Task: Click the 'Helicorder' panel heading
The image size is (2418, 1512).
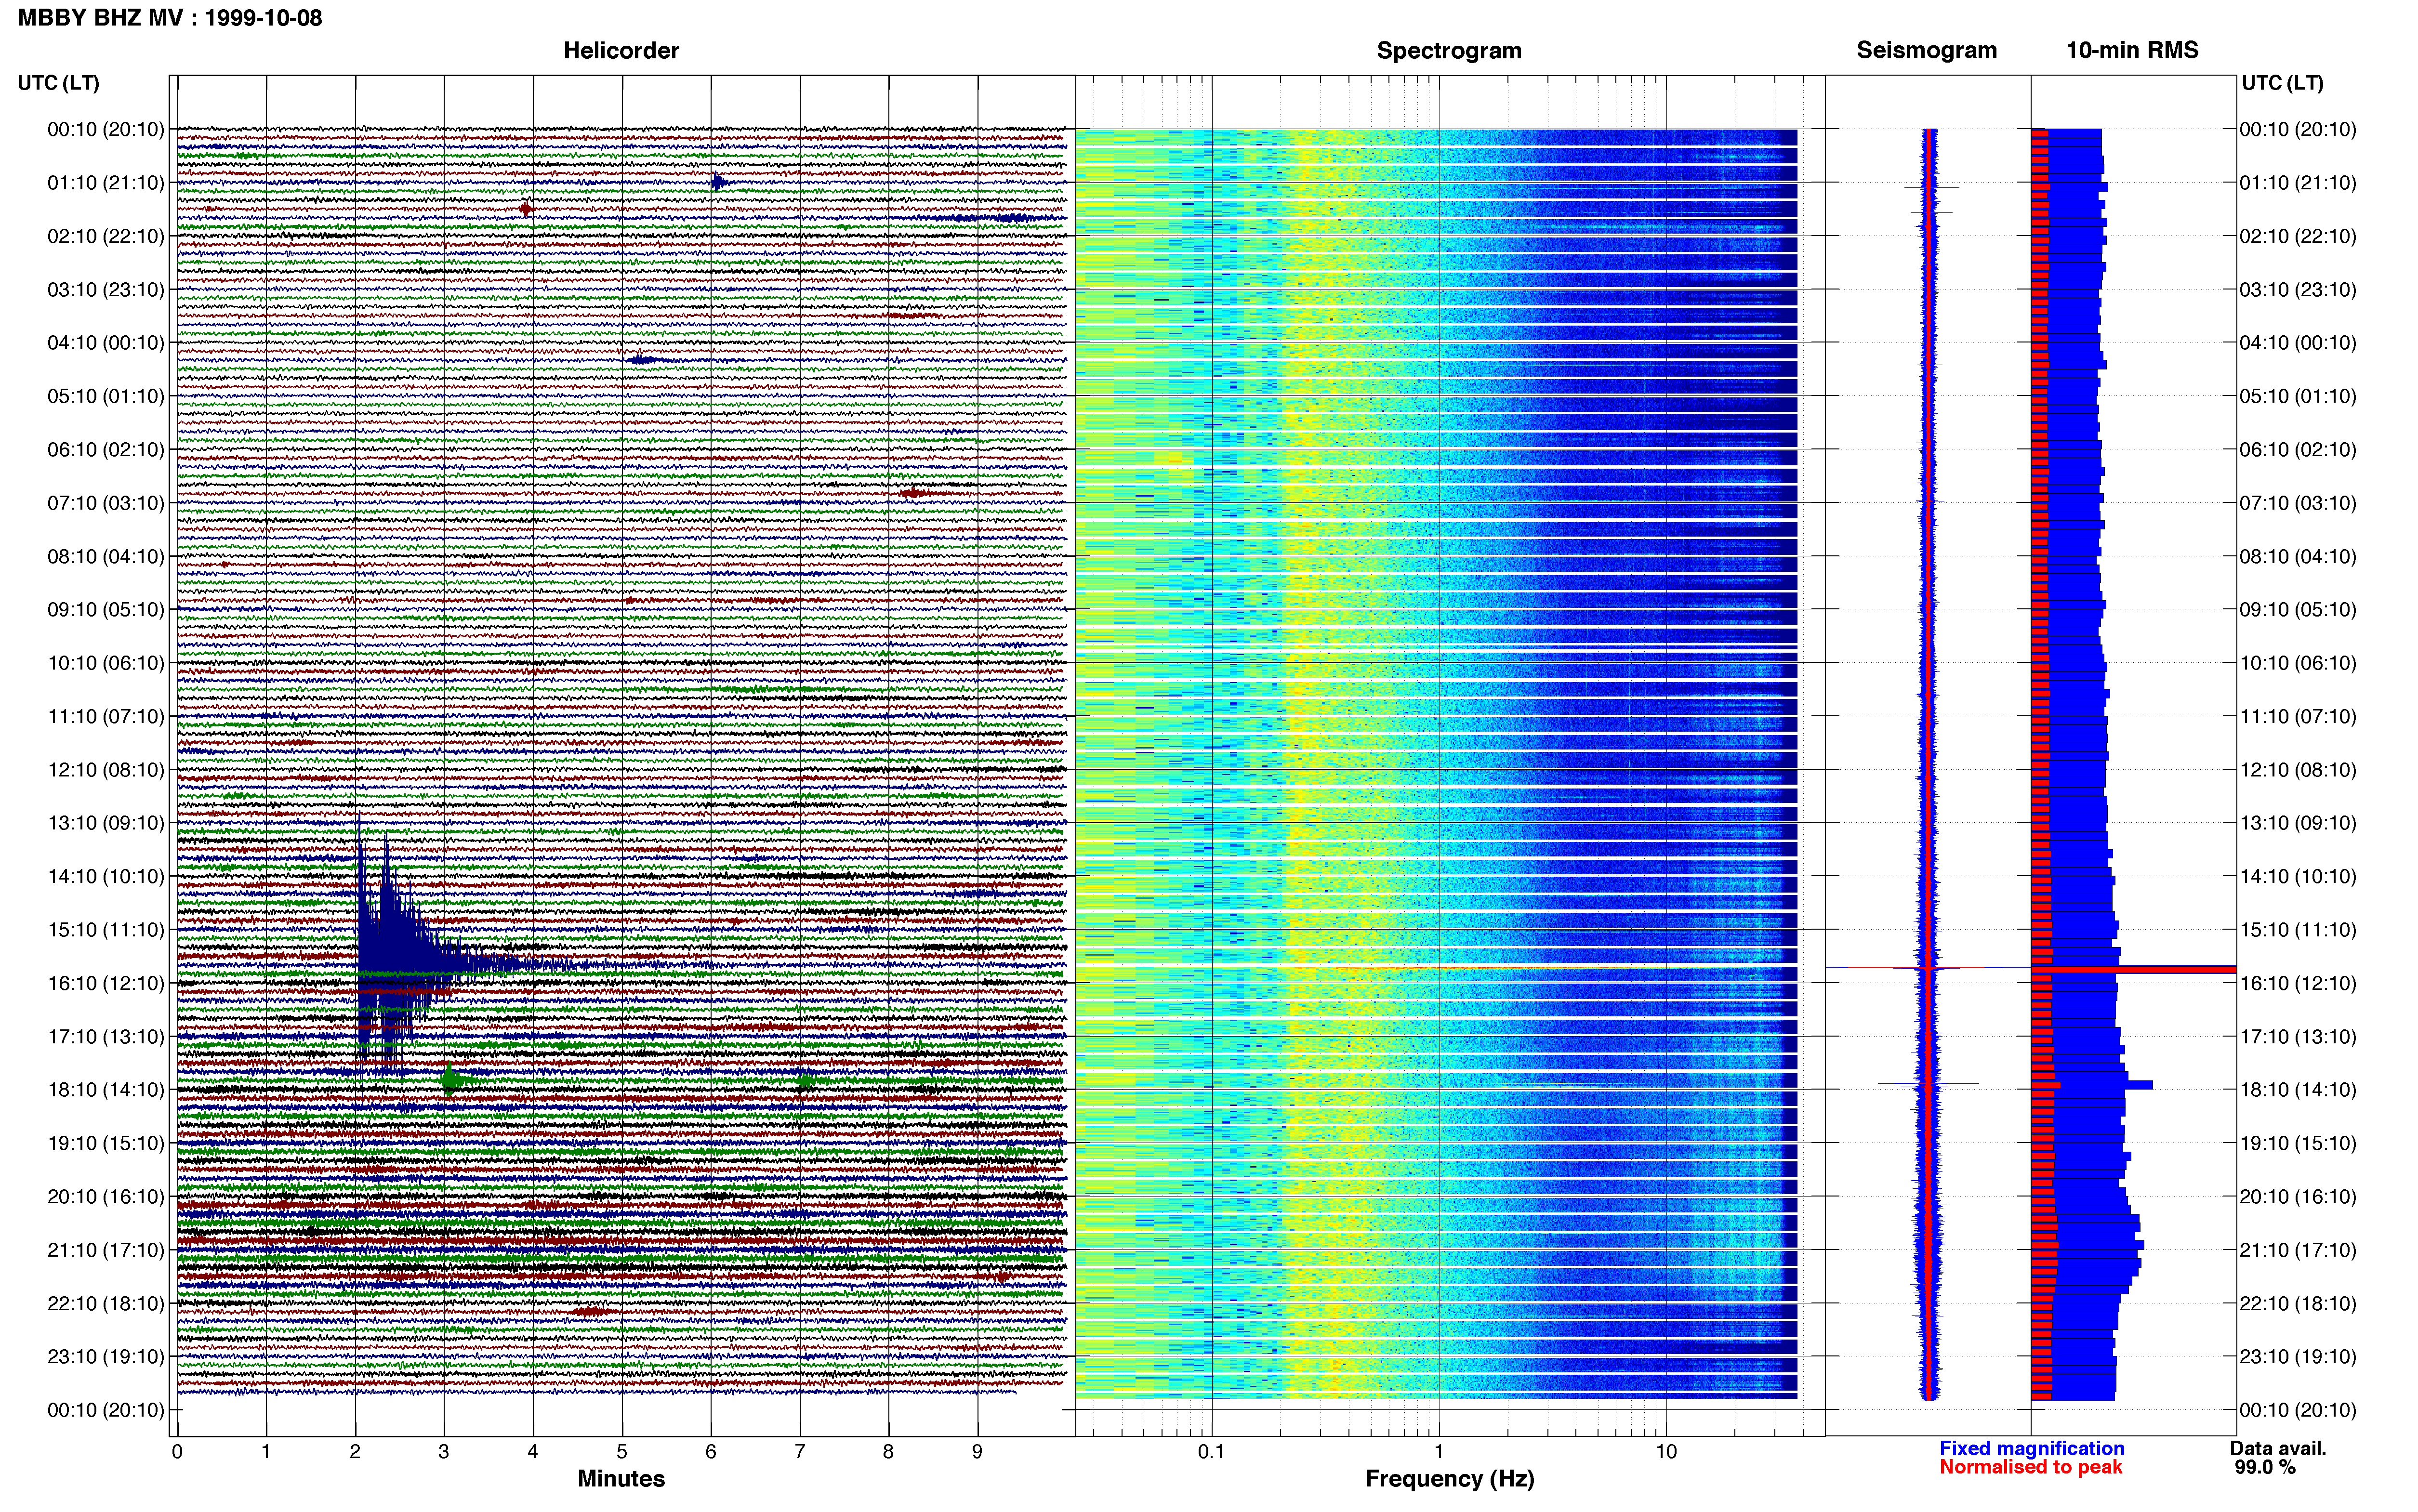Action: tap(621, 50)
